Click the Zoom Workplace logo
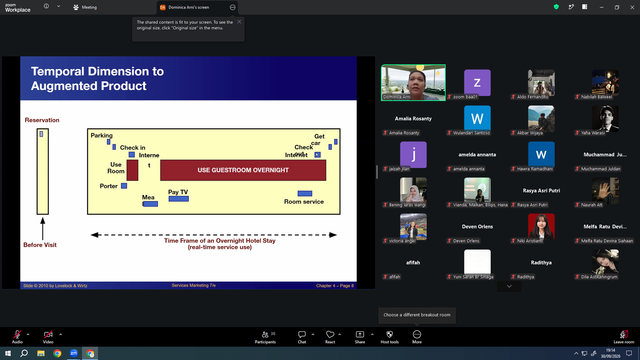The height and width of the screenshot is (360, 640). click(17, 7)
